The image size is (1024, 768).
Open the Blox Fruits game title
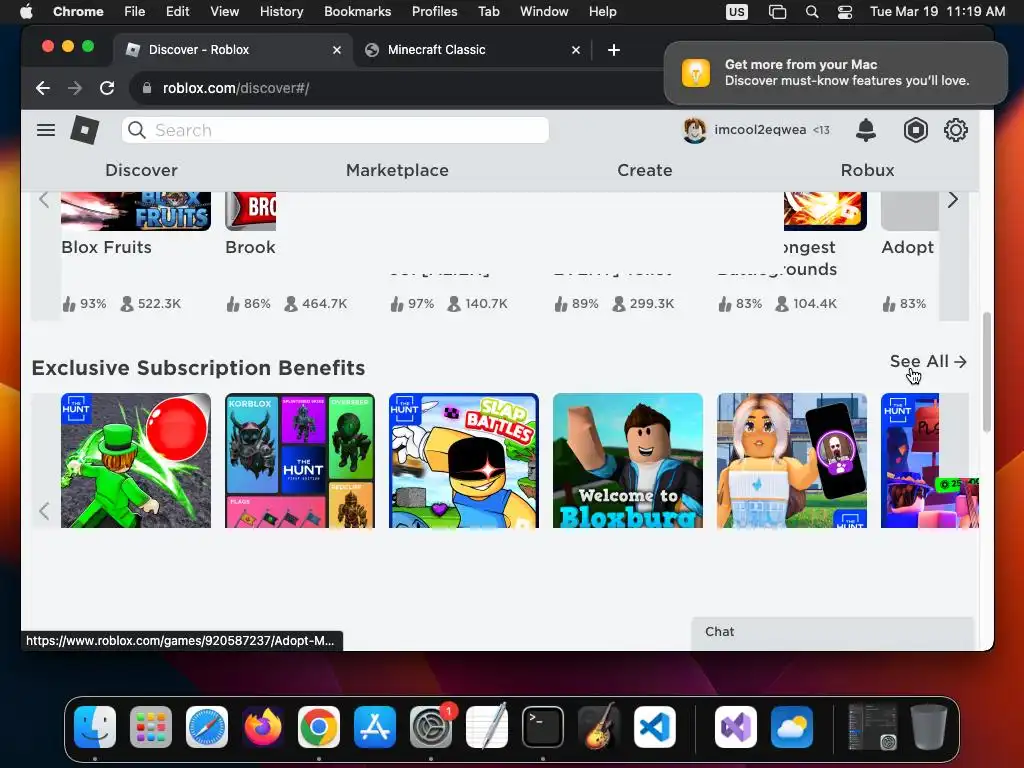[106, 248]
